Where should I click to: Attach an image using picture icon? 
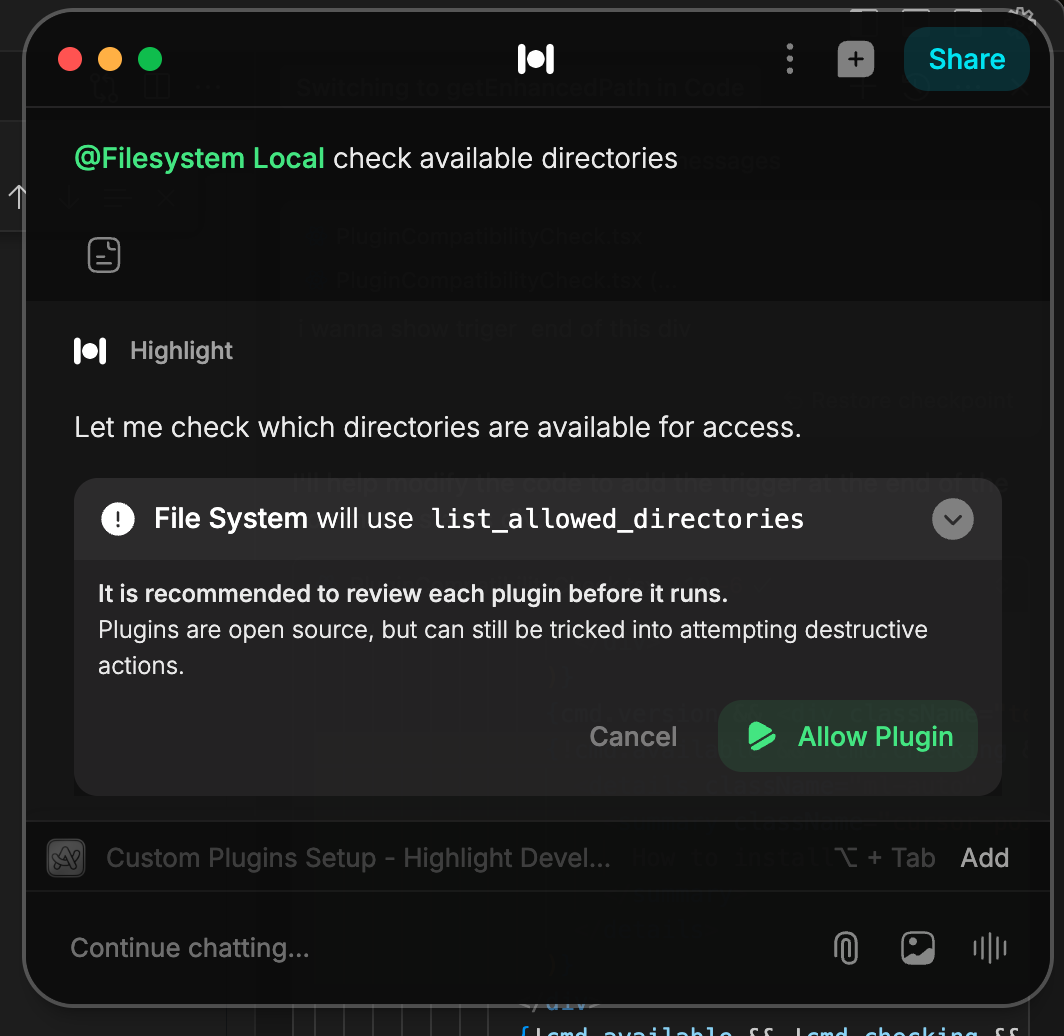tap(917, 948)
